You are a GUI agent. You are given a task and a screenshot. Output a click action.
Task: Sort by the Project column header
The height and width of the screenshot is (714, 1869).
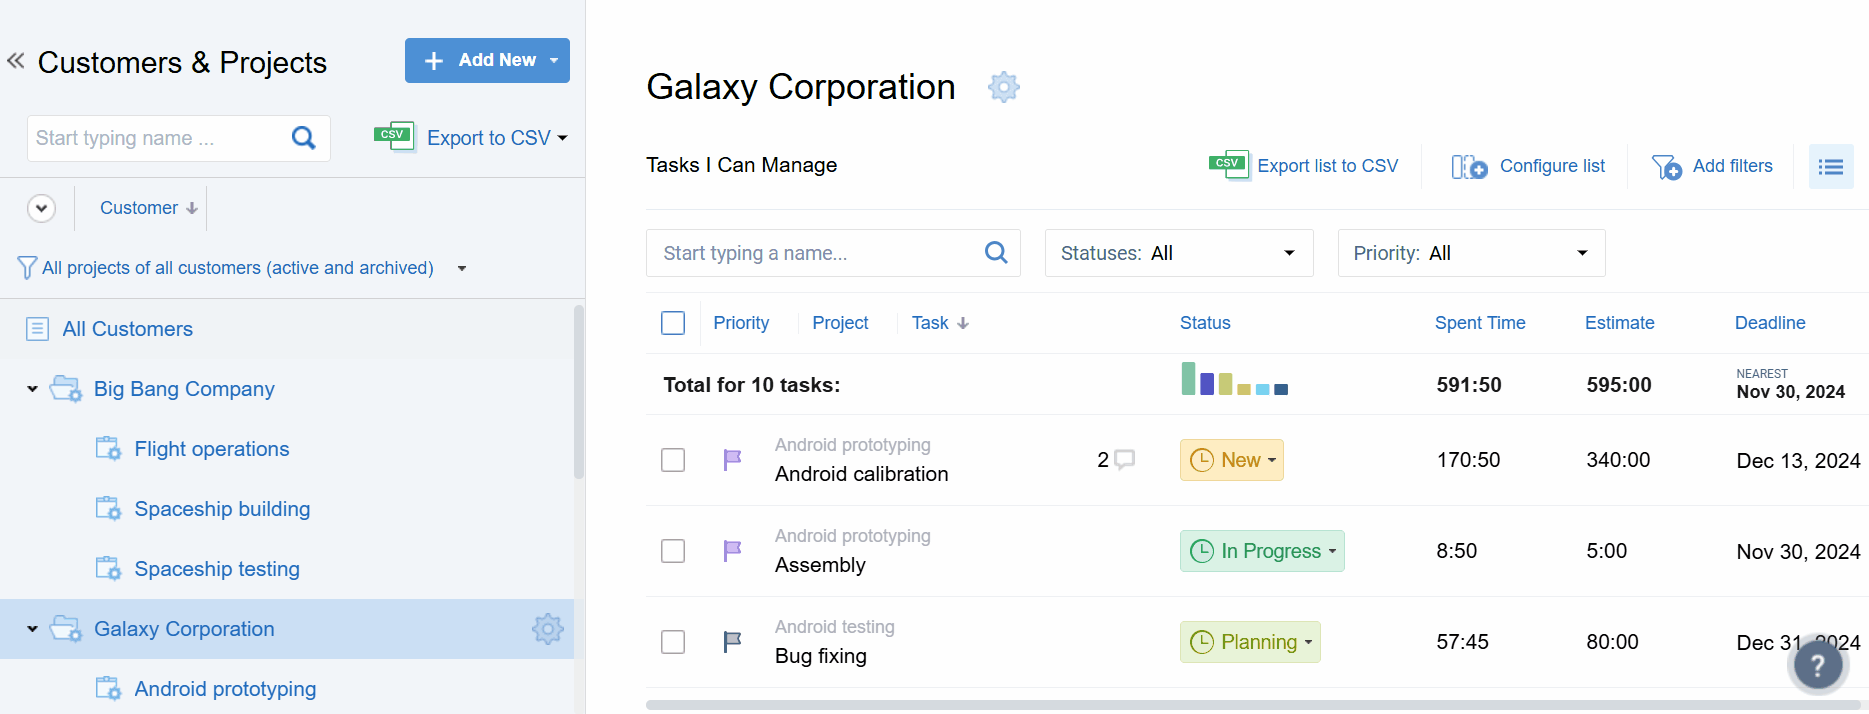click(x=840, y=323)
